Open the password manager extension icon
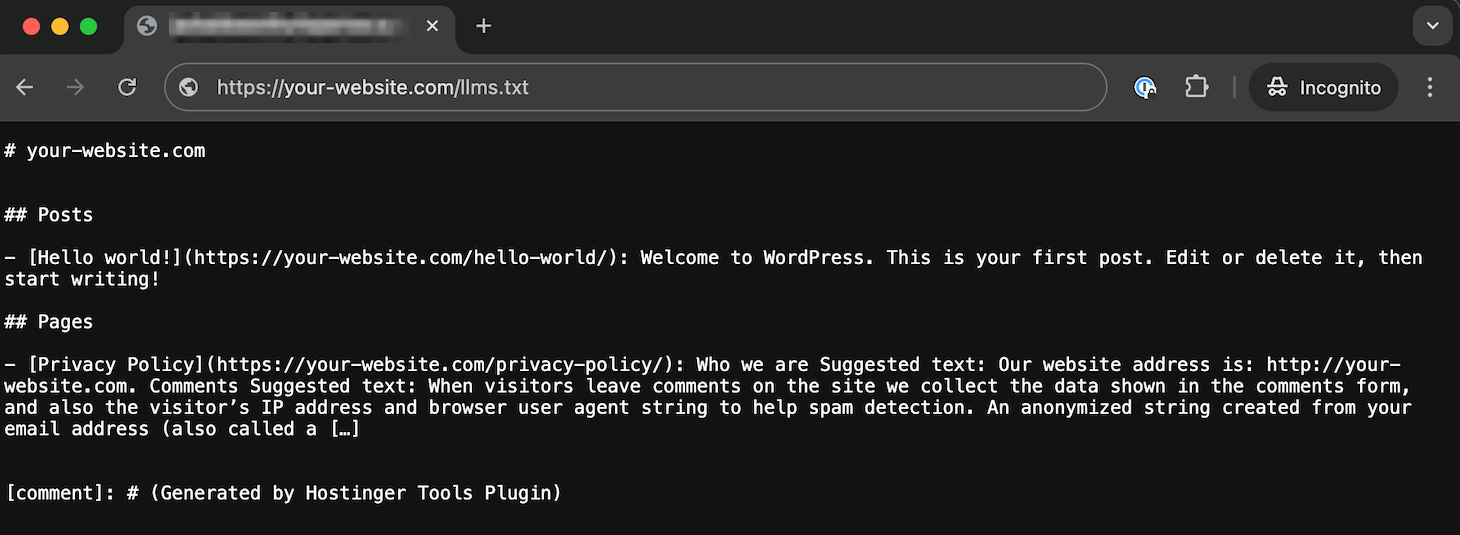 pyautogui.click(x=1145, y=88)
